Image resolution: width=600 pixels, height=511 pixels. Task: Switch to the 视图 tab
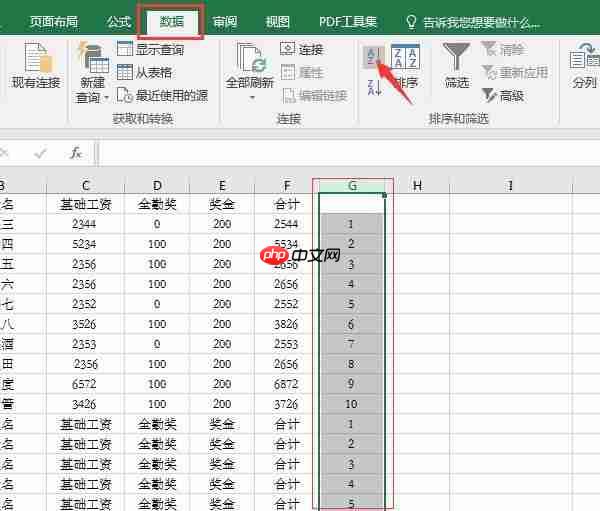tap(277, 22)
